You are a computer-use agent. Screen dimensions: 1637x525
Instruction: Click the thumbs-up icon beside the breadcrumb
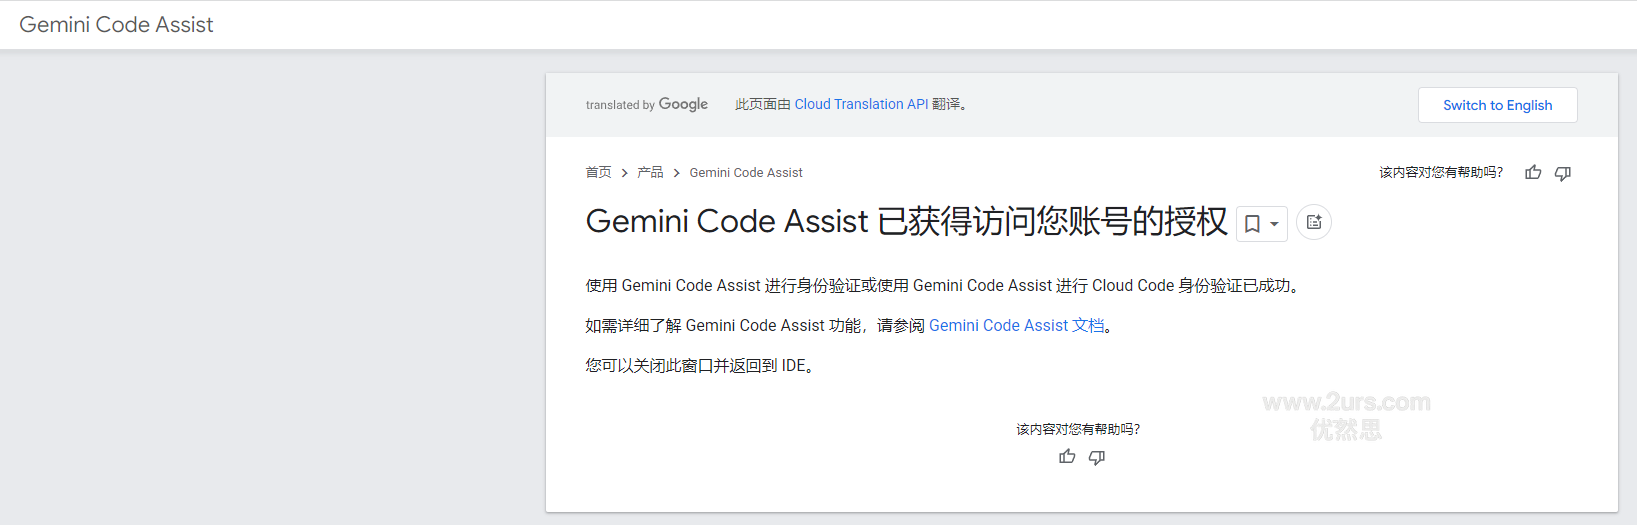pos(1533,173)
